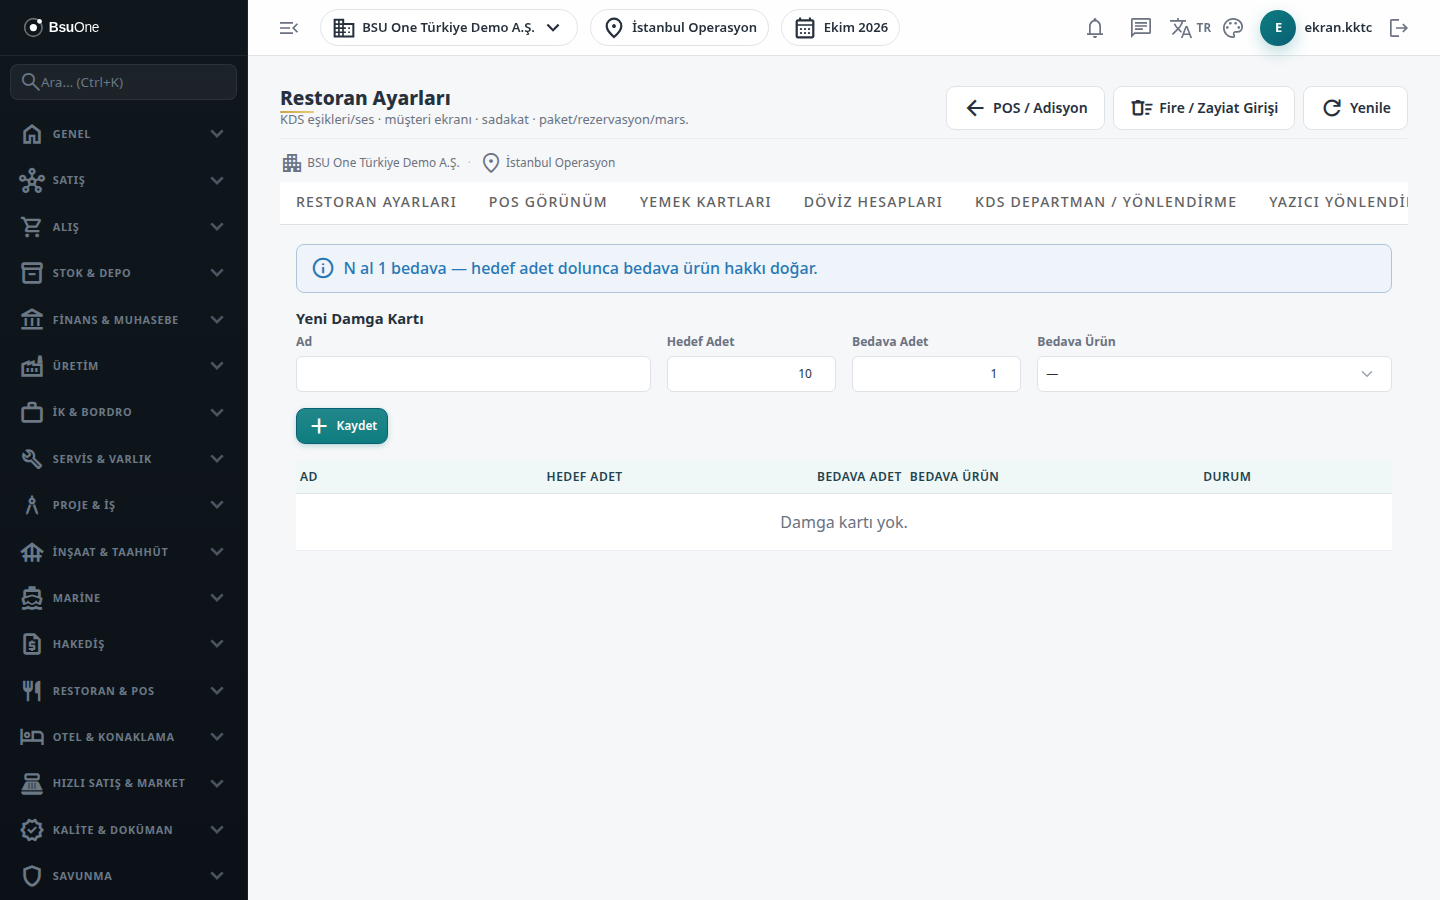Focus the Ad name input field

(473, 374)
